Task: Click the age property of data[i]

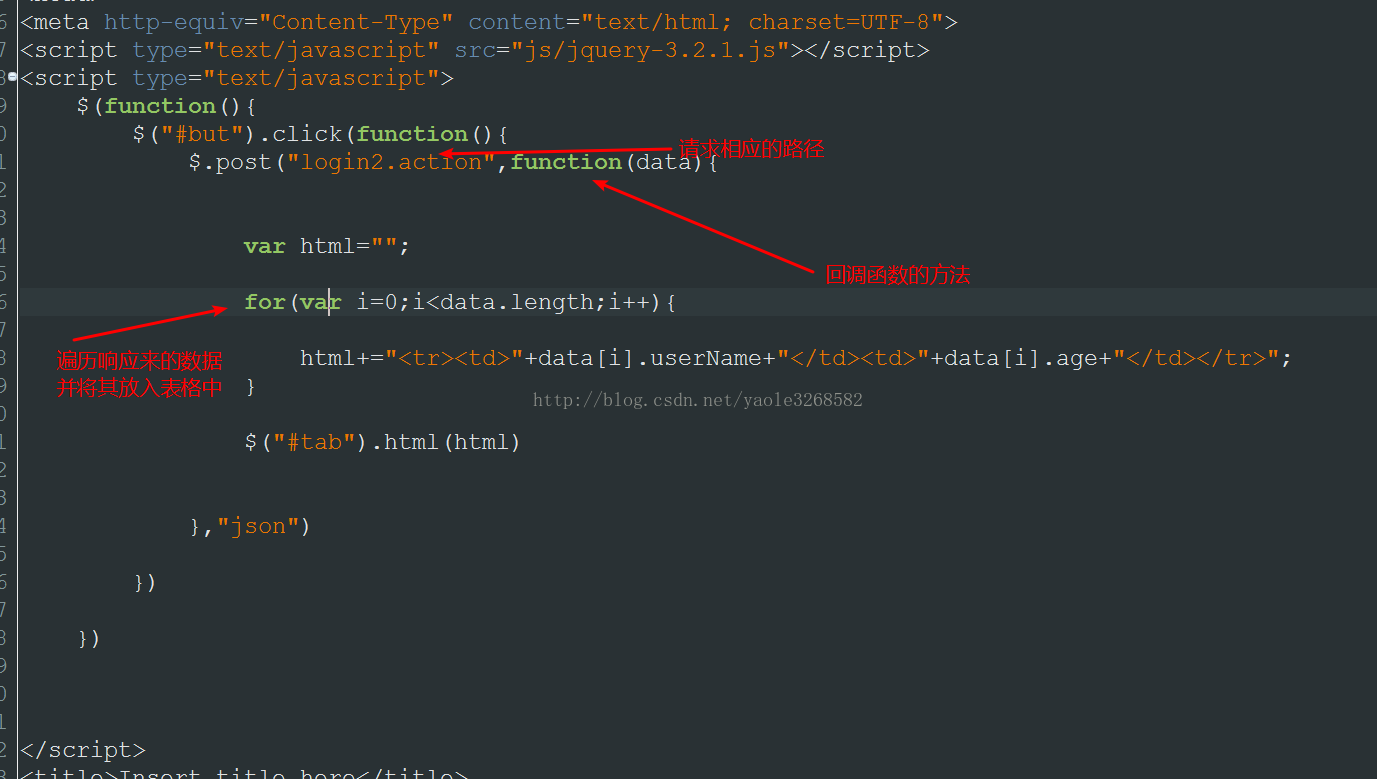Action: pyautogui.click(x=1077, y=358)
